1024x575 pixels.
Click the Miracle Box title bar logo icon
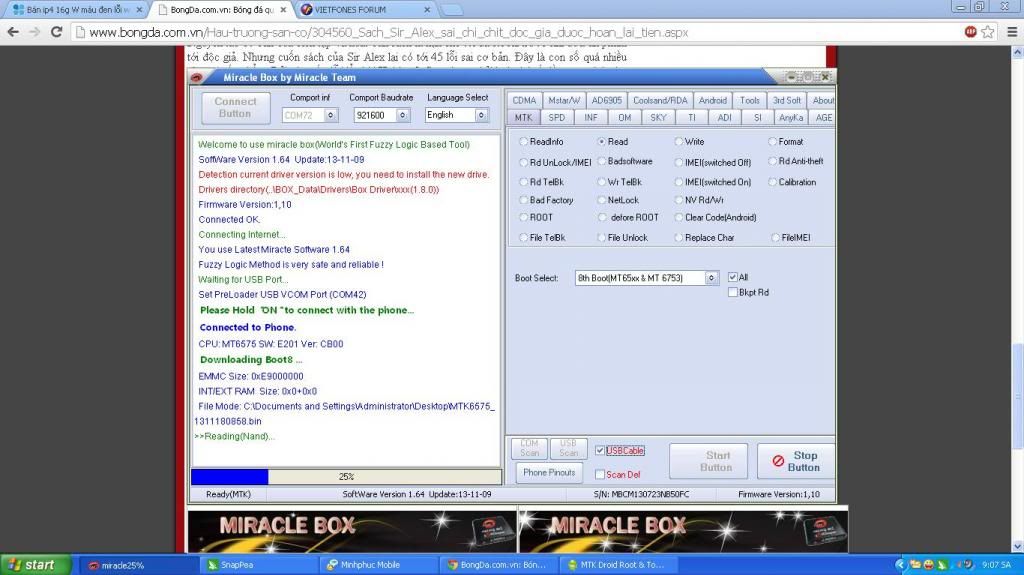(x=197, y=77)
